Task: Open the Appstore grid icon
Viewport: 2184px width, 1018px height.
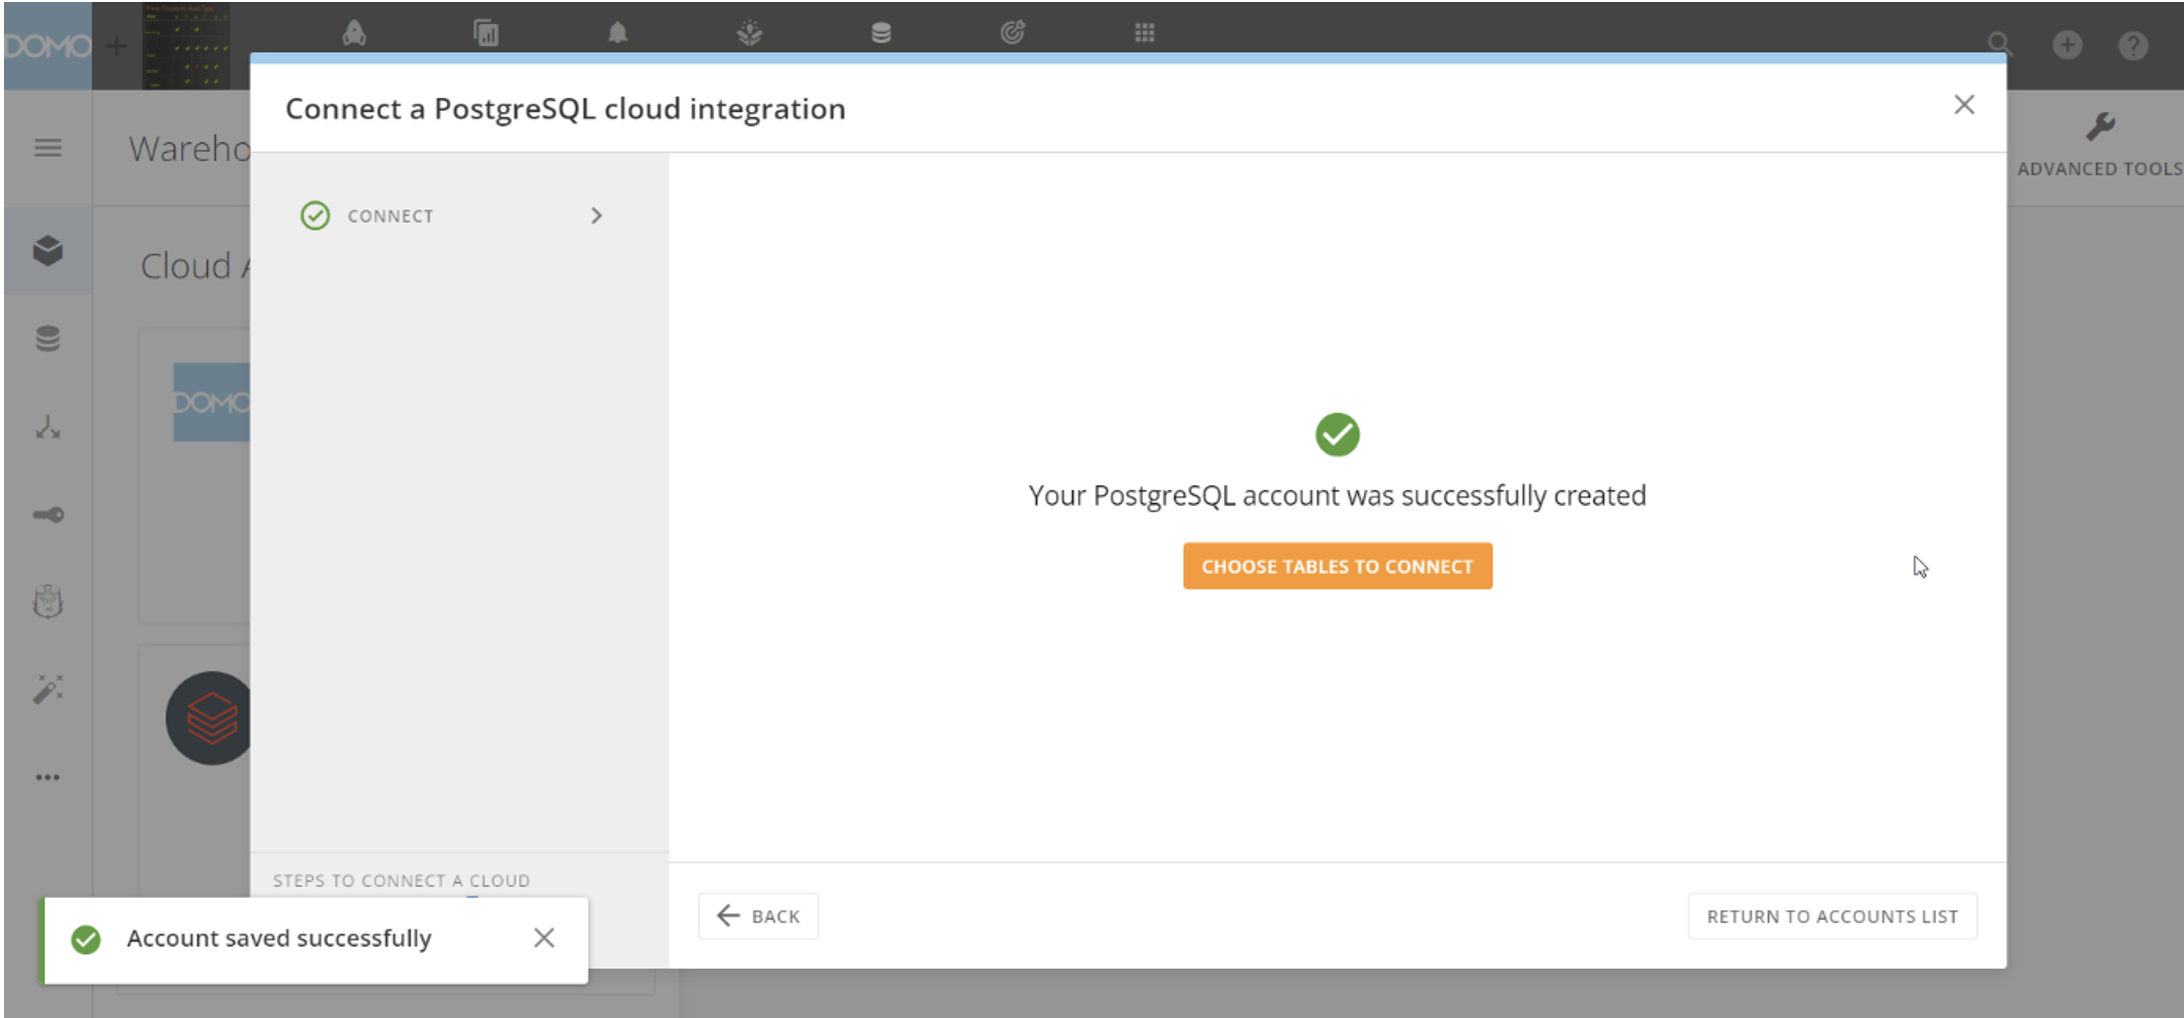Action: click(1144, 32)
